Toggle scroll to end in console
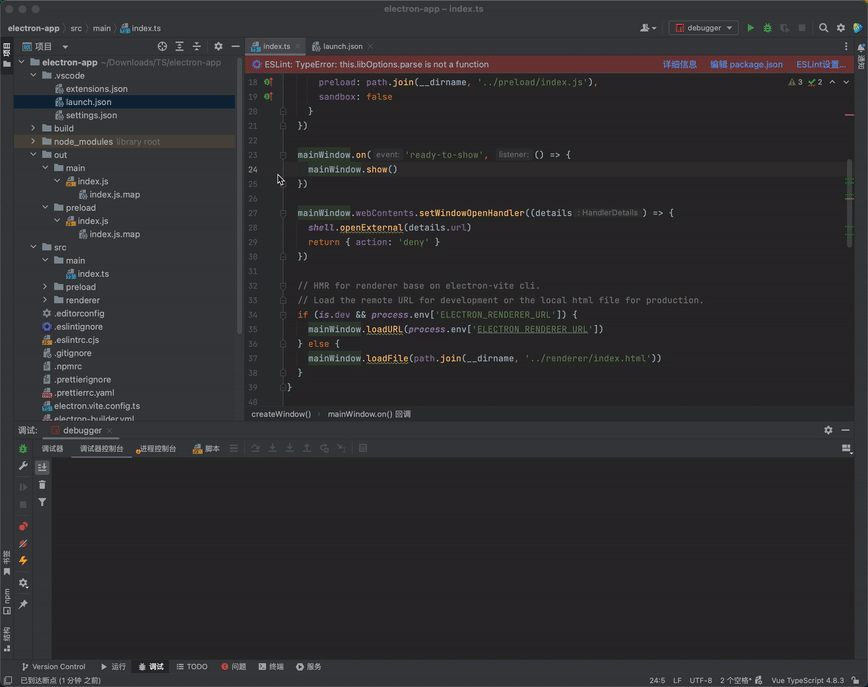Image resolution: width=868 pixels, height=687 pixels. [x=42, y=468]
